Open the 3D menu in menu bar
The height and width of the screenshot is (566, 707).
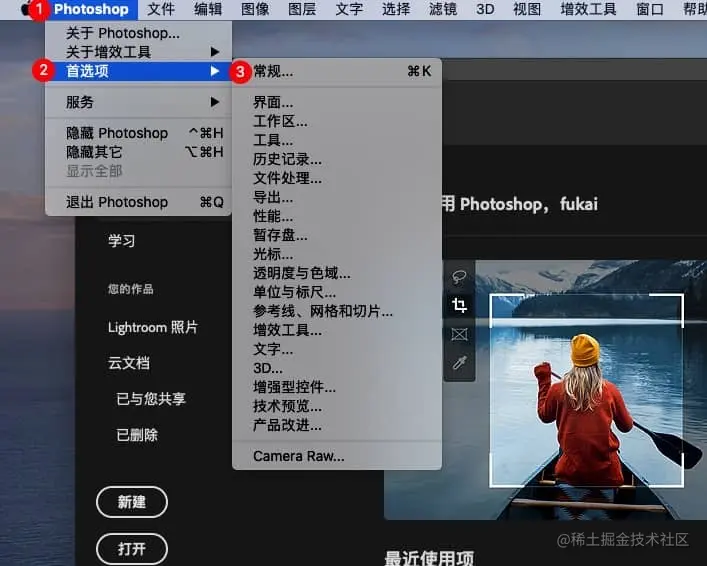[x=485, y=9]
